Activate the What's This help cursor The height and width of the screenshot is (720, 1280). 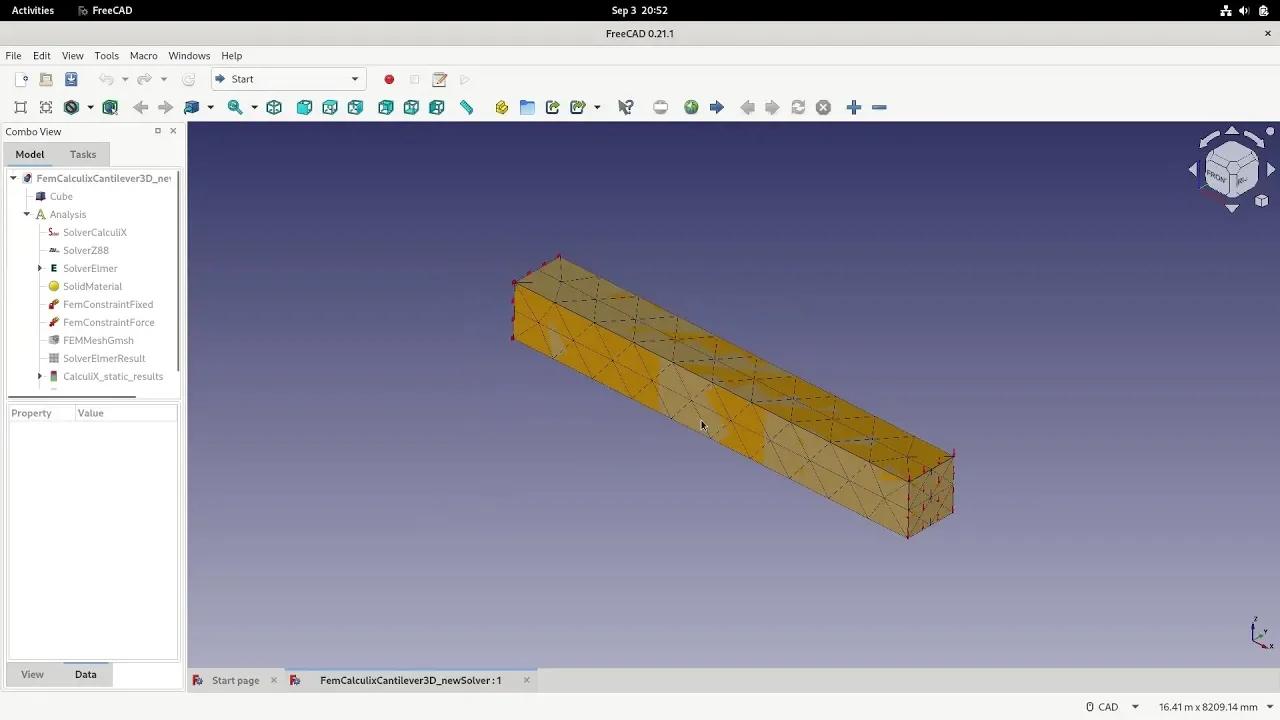pyautogui.click(x=626, y=107)
